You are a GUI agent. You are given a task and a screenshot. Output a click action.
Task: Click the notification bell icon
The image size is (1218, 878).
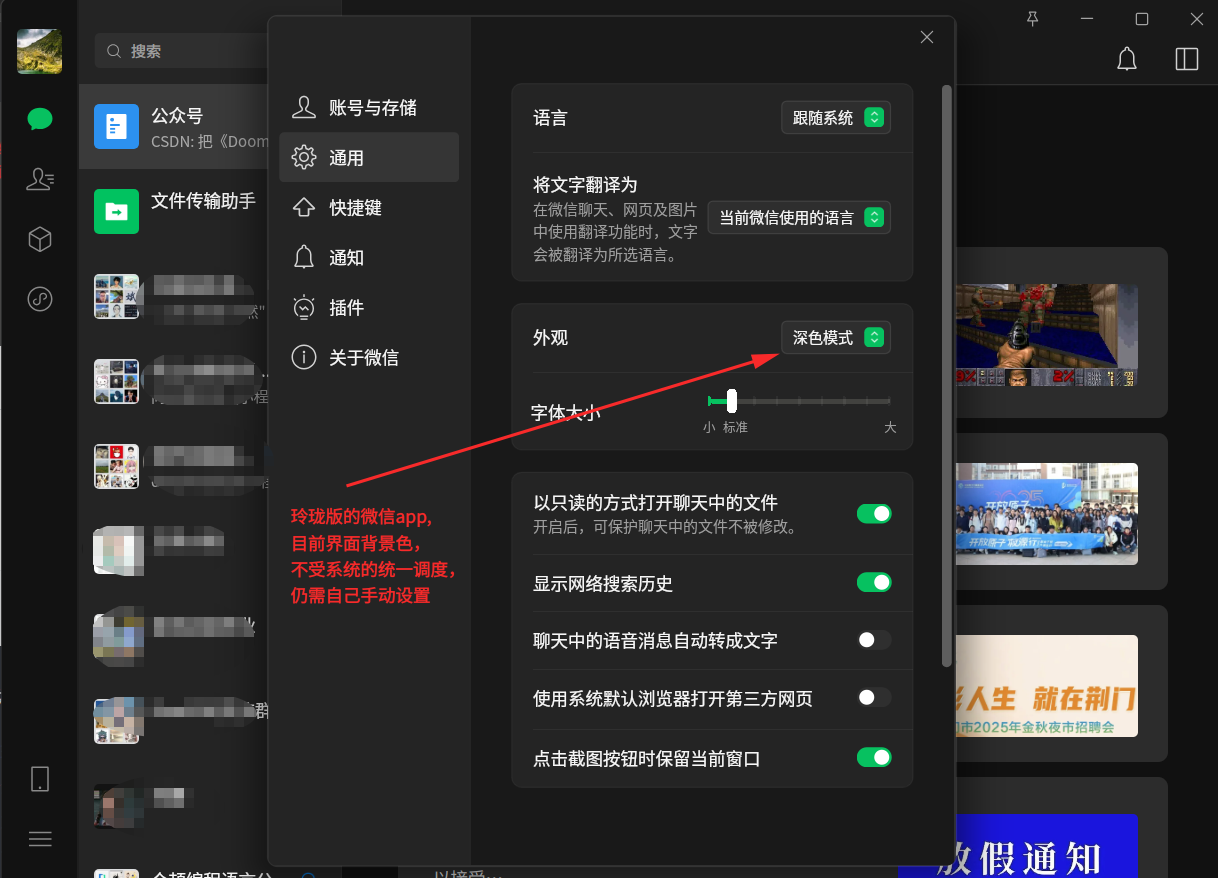click(x=1127, y=59)
